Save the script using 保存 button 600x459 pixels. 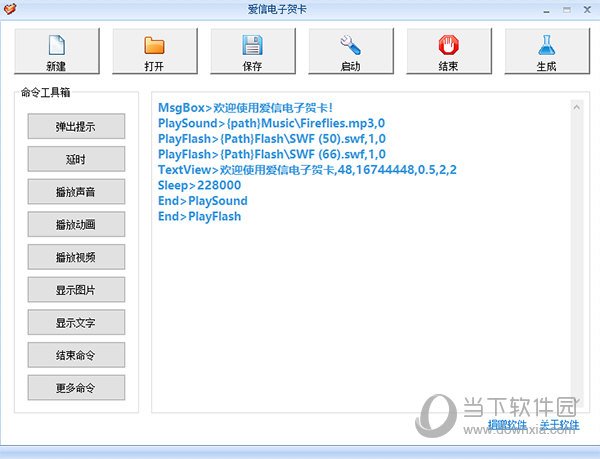252,53
